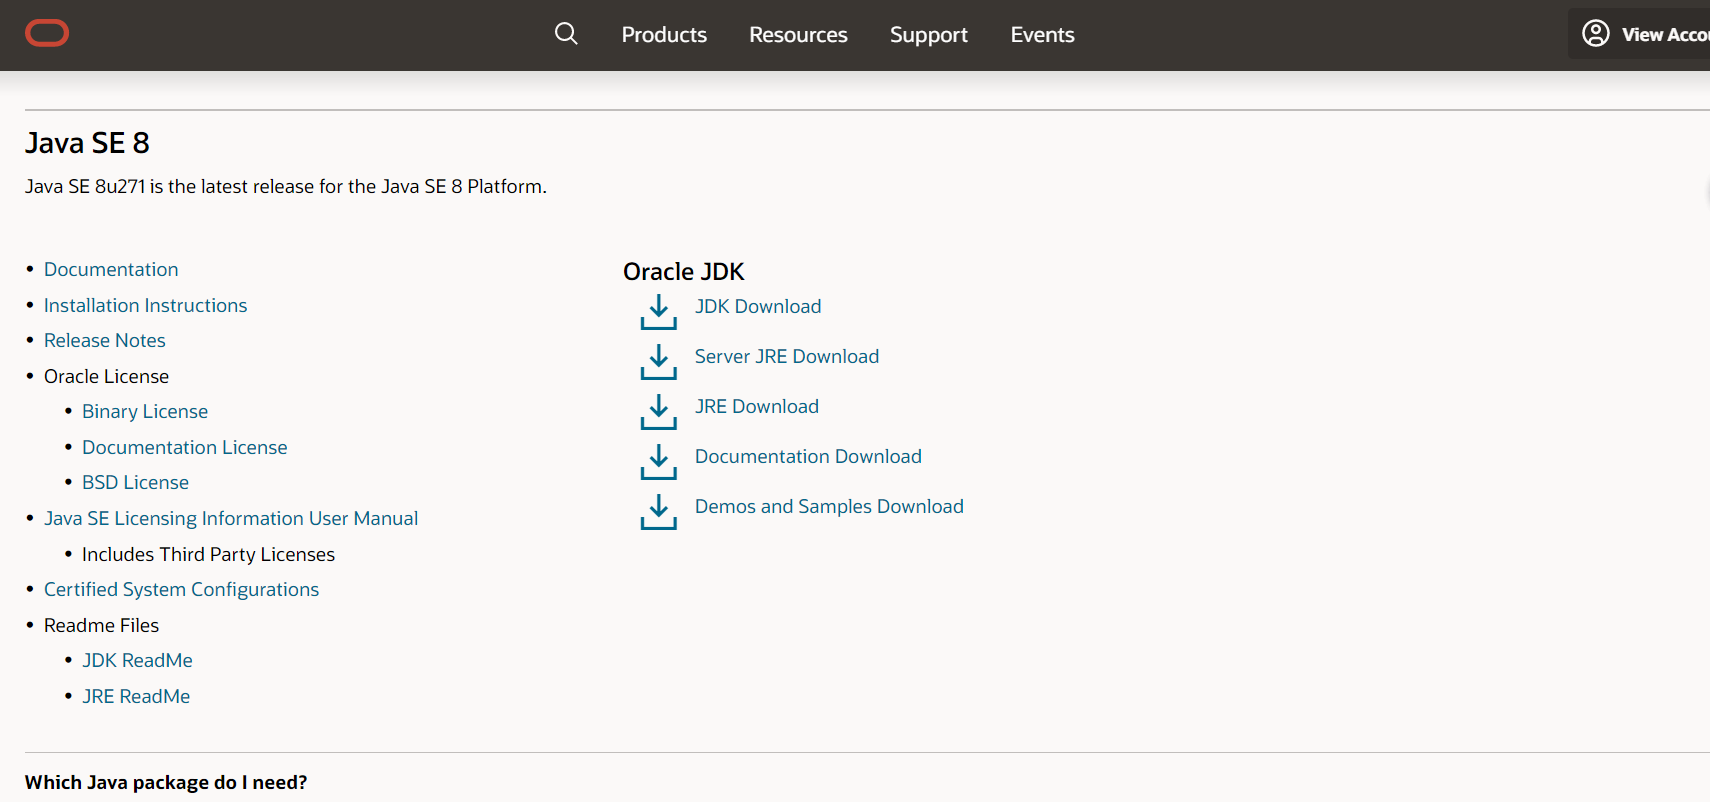Image resolution: width=1710 pixels, height=802 pixels.
Task: Open the Release Notes link
Action: (x=105, y=341)
